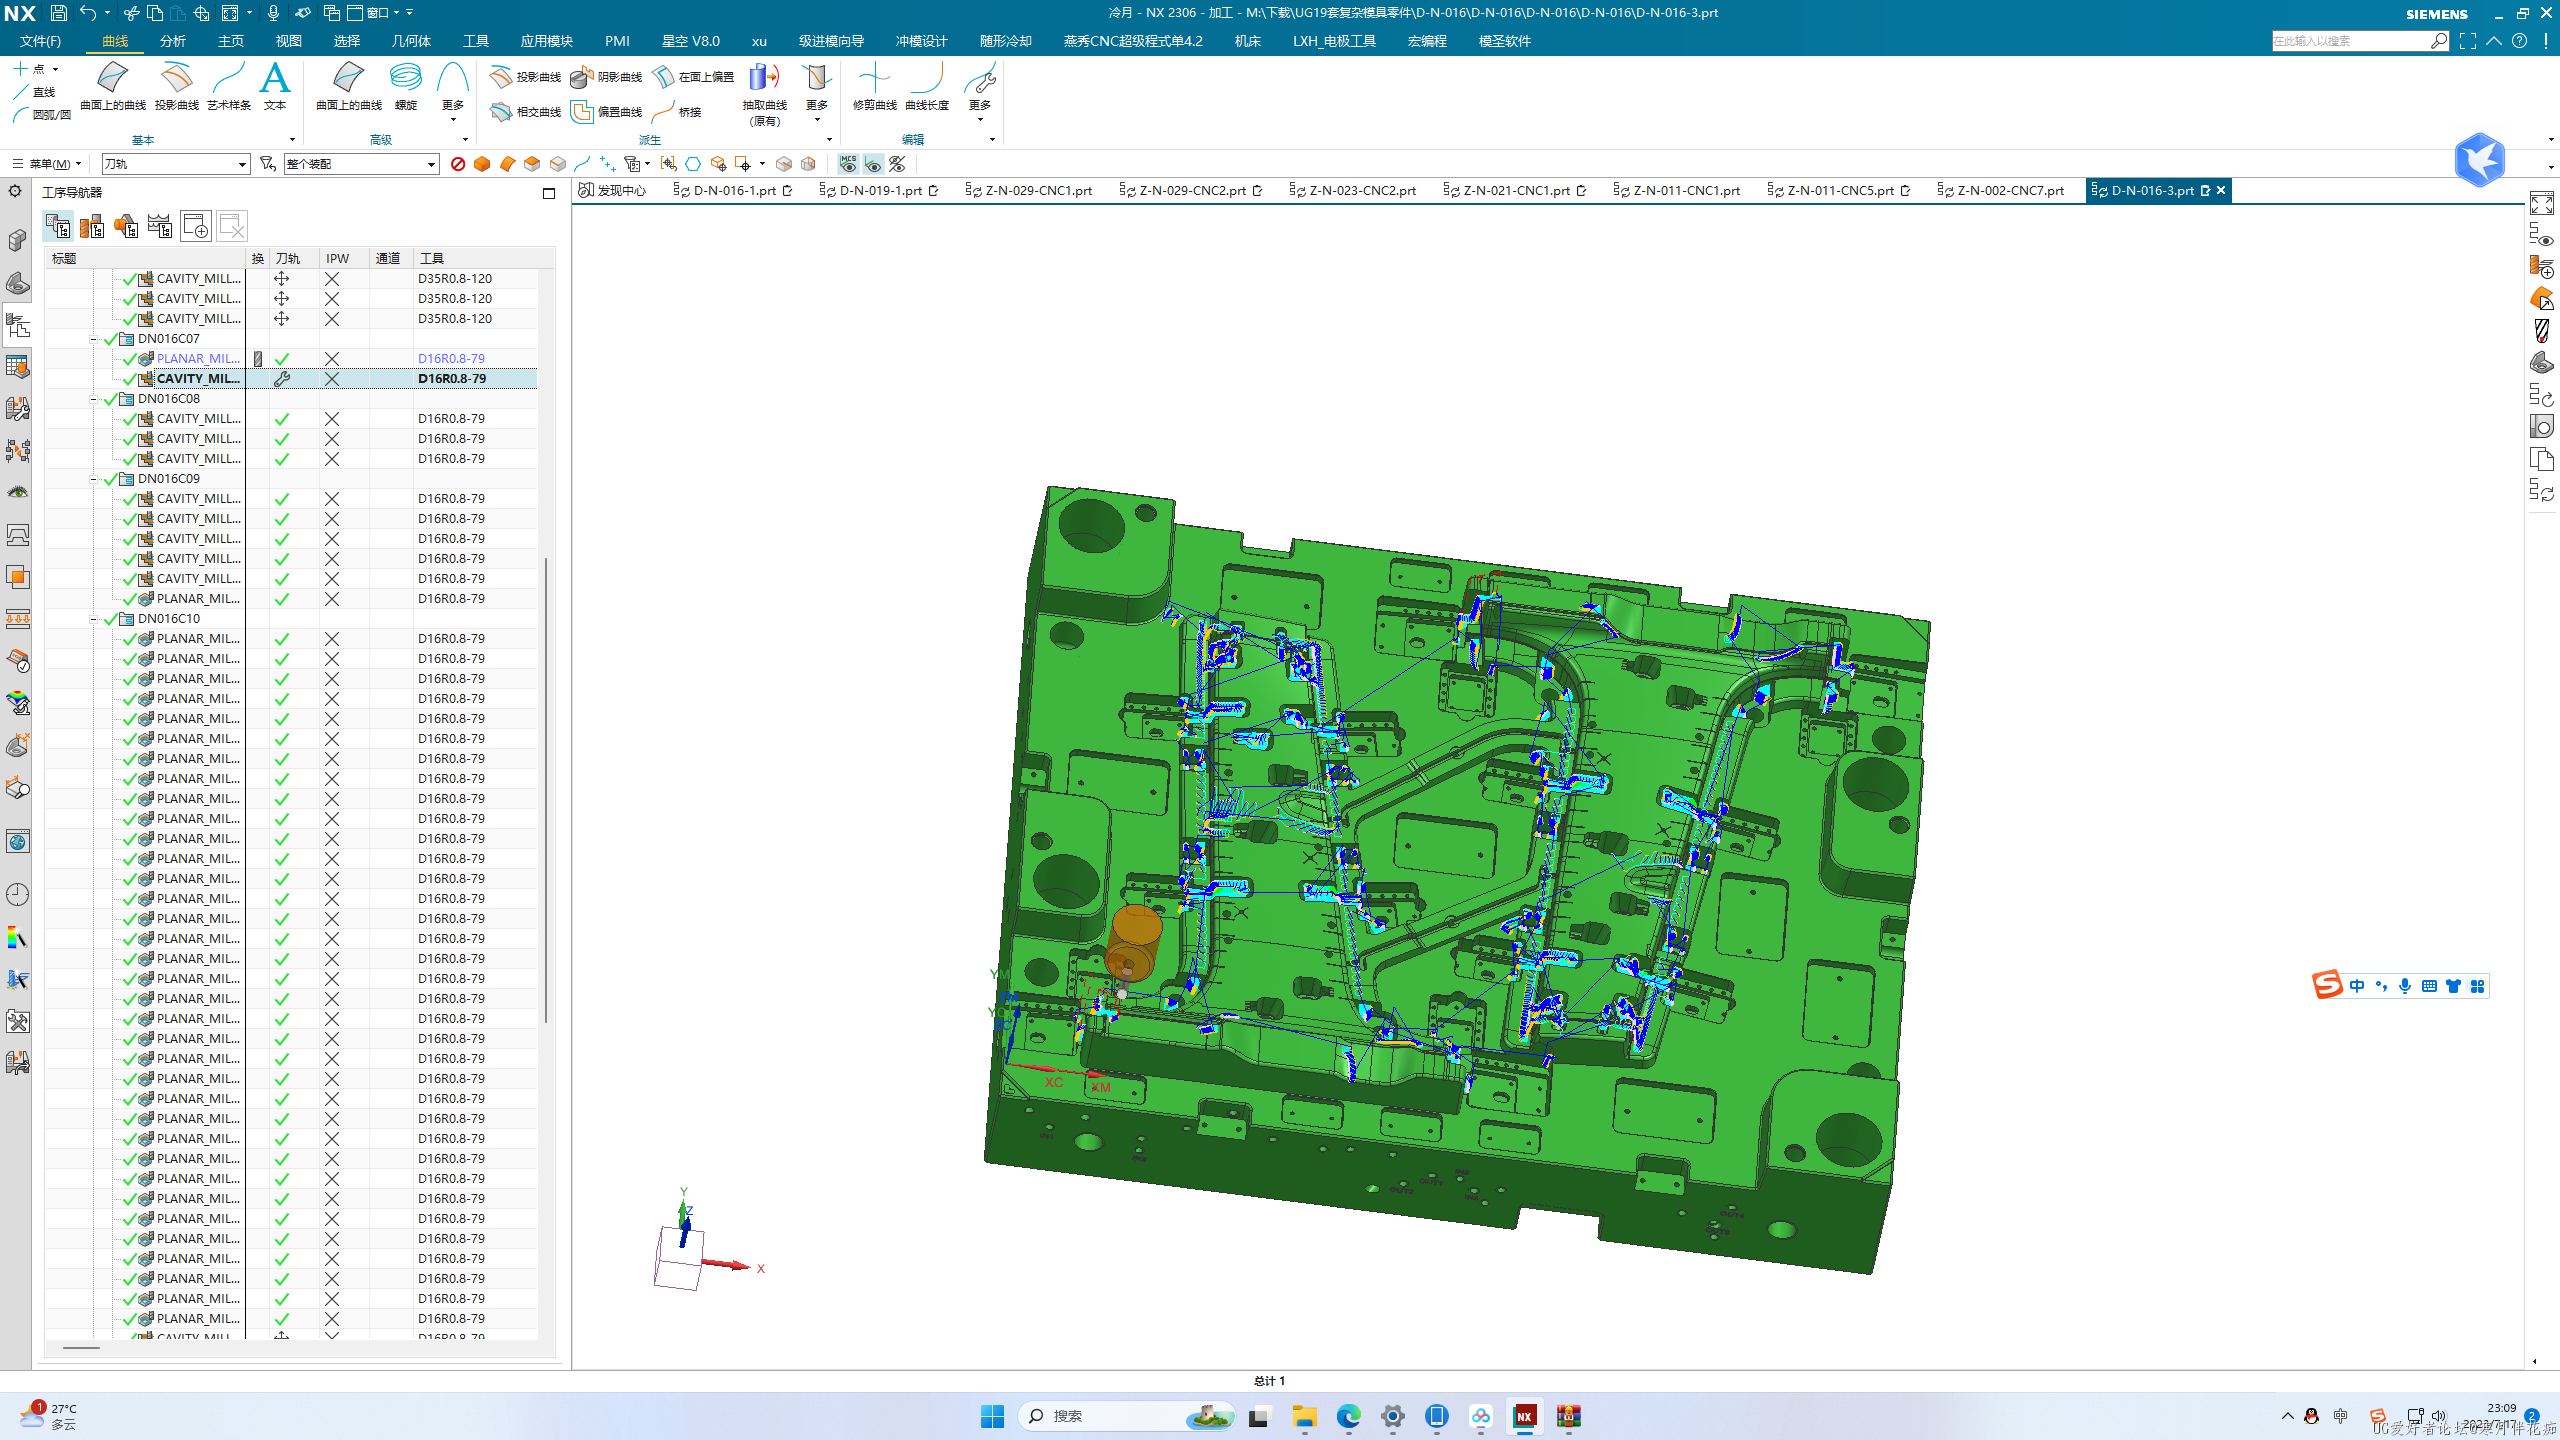Click the 直线 line tool

point(35,92)
